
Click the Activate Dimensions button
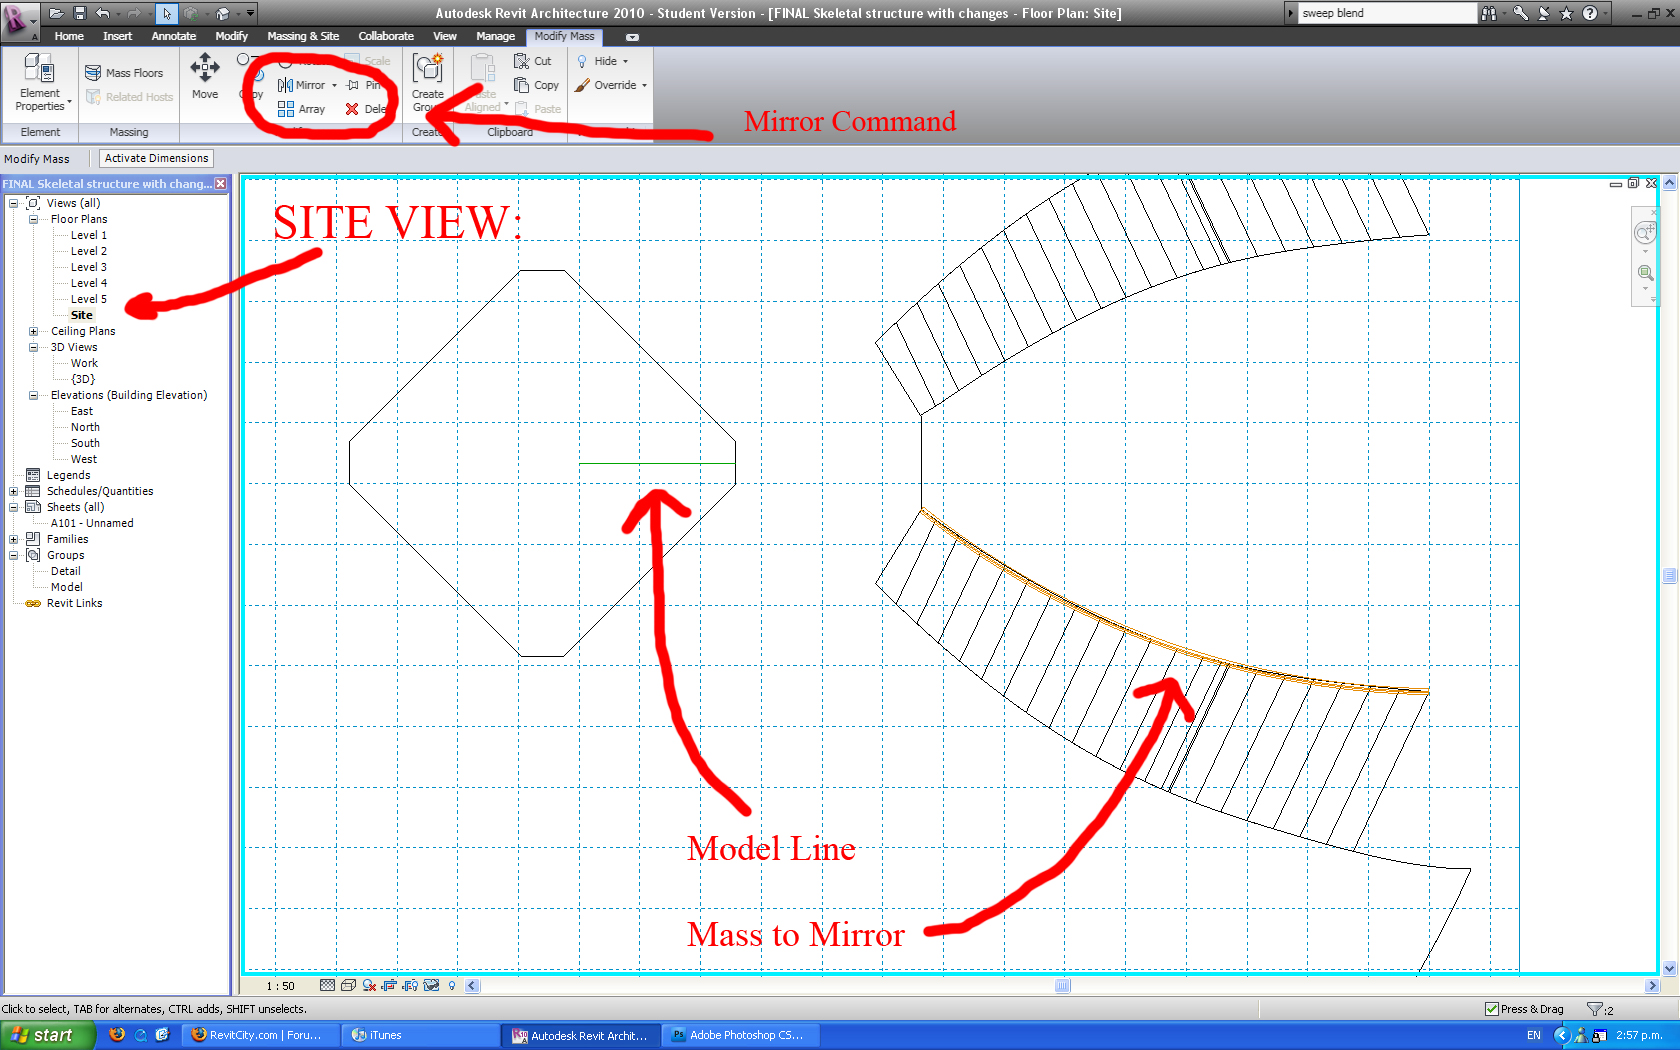tap(156, 158)
